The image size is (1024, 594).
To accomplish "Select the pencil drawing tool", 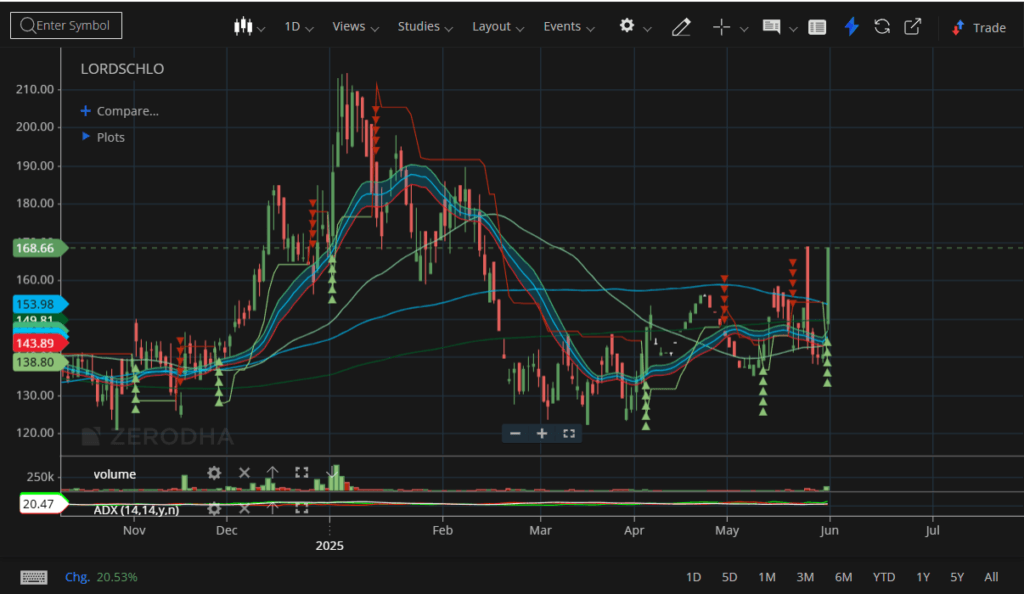I will tap(681, 27).
